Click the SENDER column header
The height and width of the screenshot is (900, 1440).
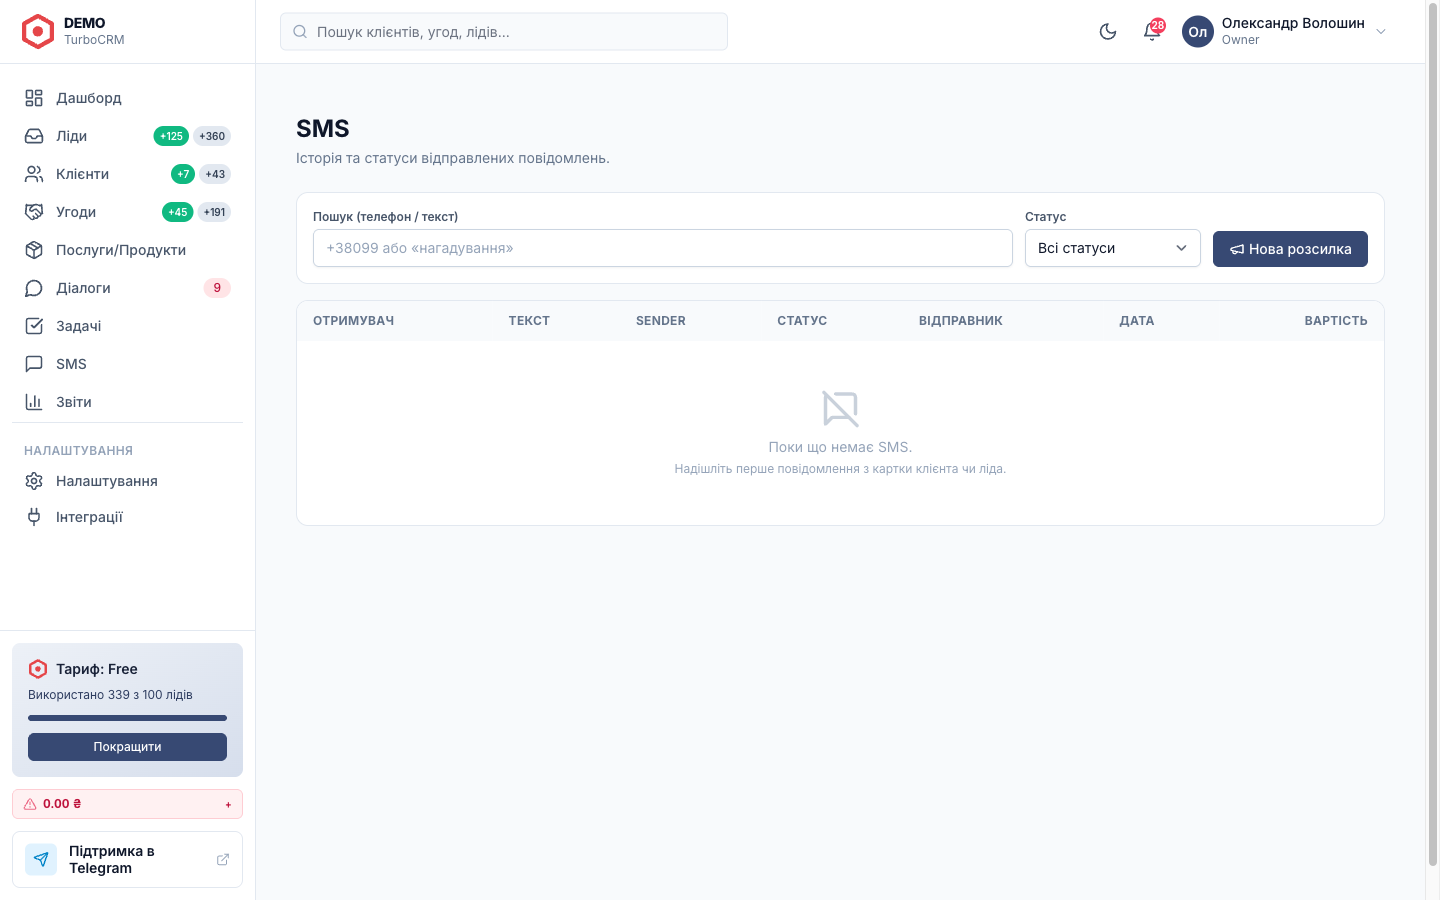[x=661, y=321]
